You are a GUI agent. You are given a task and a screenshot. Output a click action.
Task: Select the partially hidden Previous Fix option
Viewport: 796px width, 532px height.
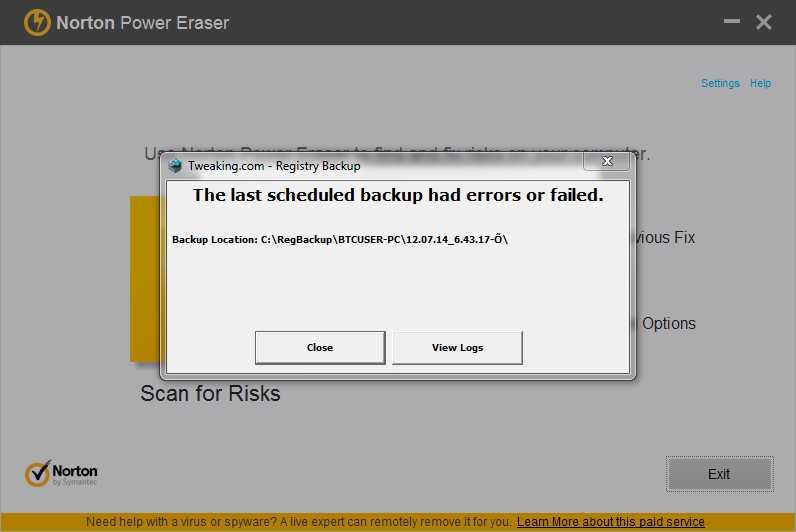click(x=665, y=238)
